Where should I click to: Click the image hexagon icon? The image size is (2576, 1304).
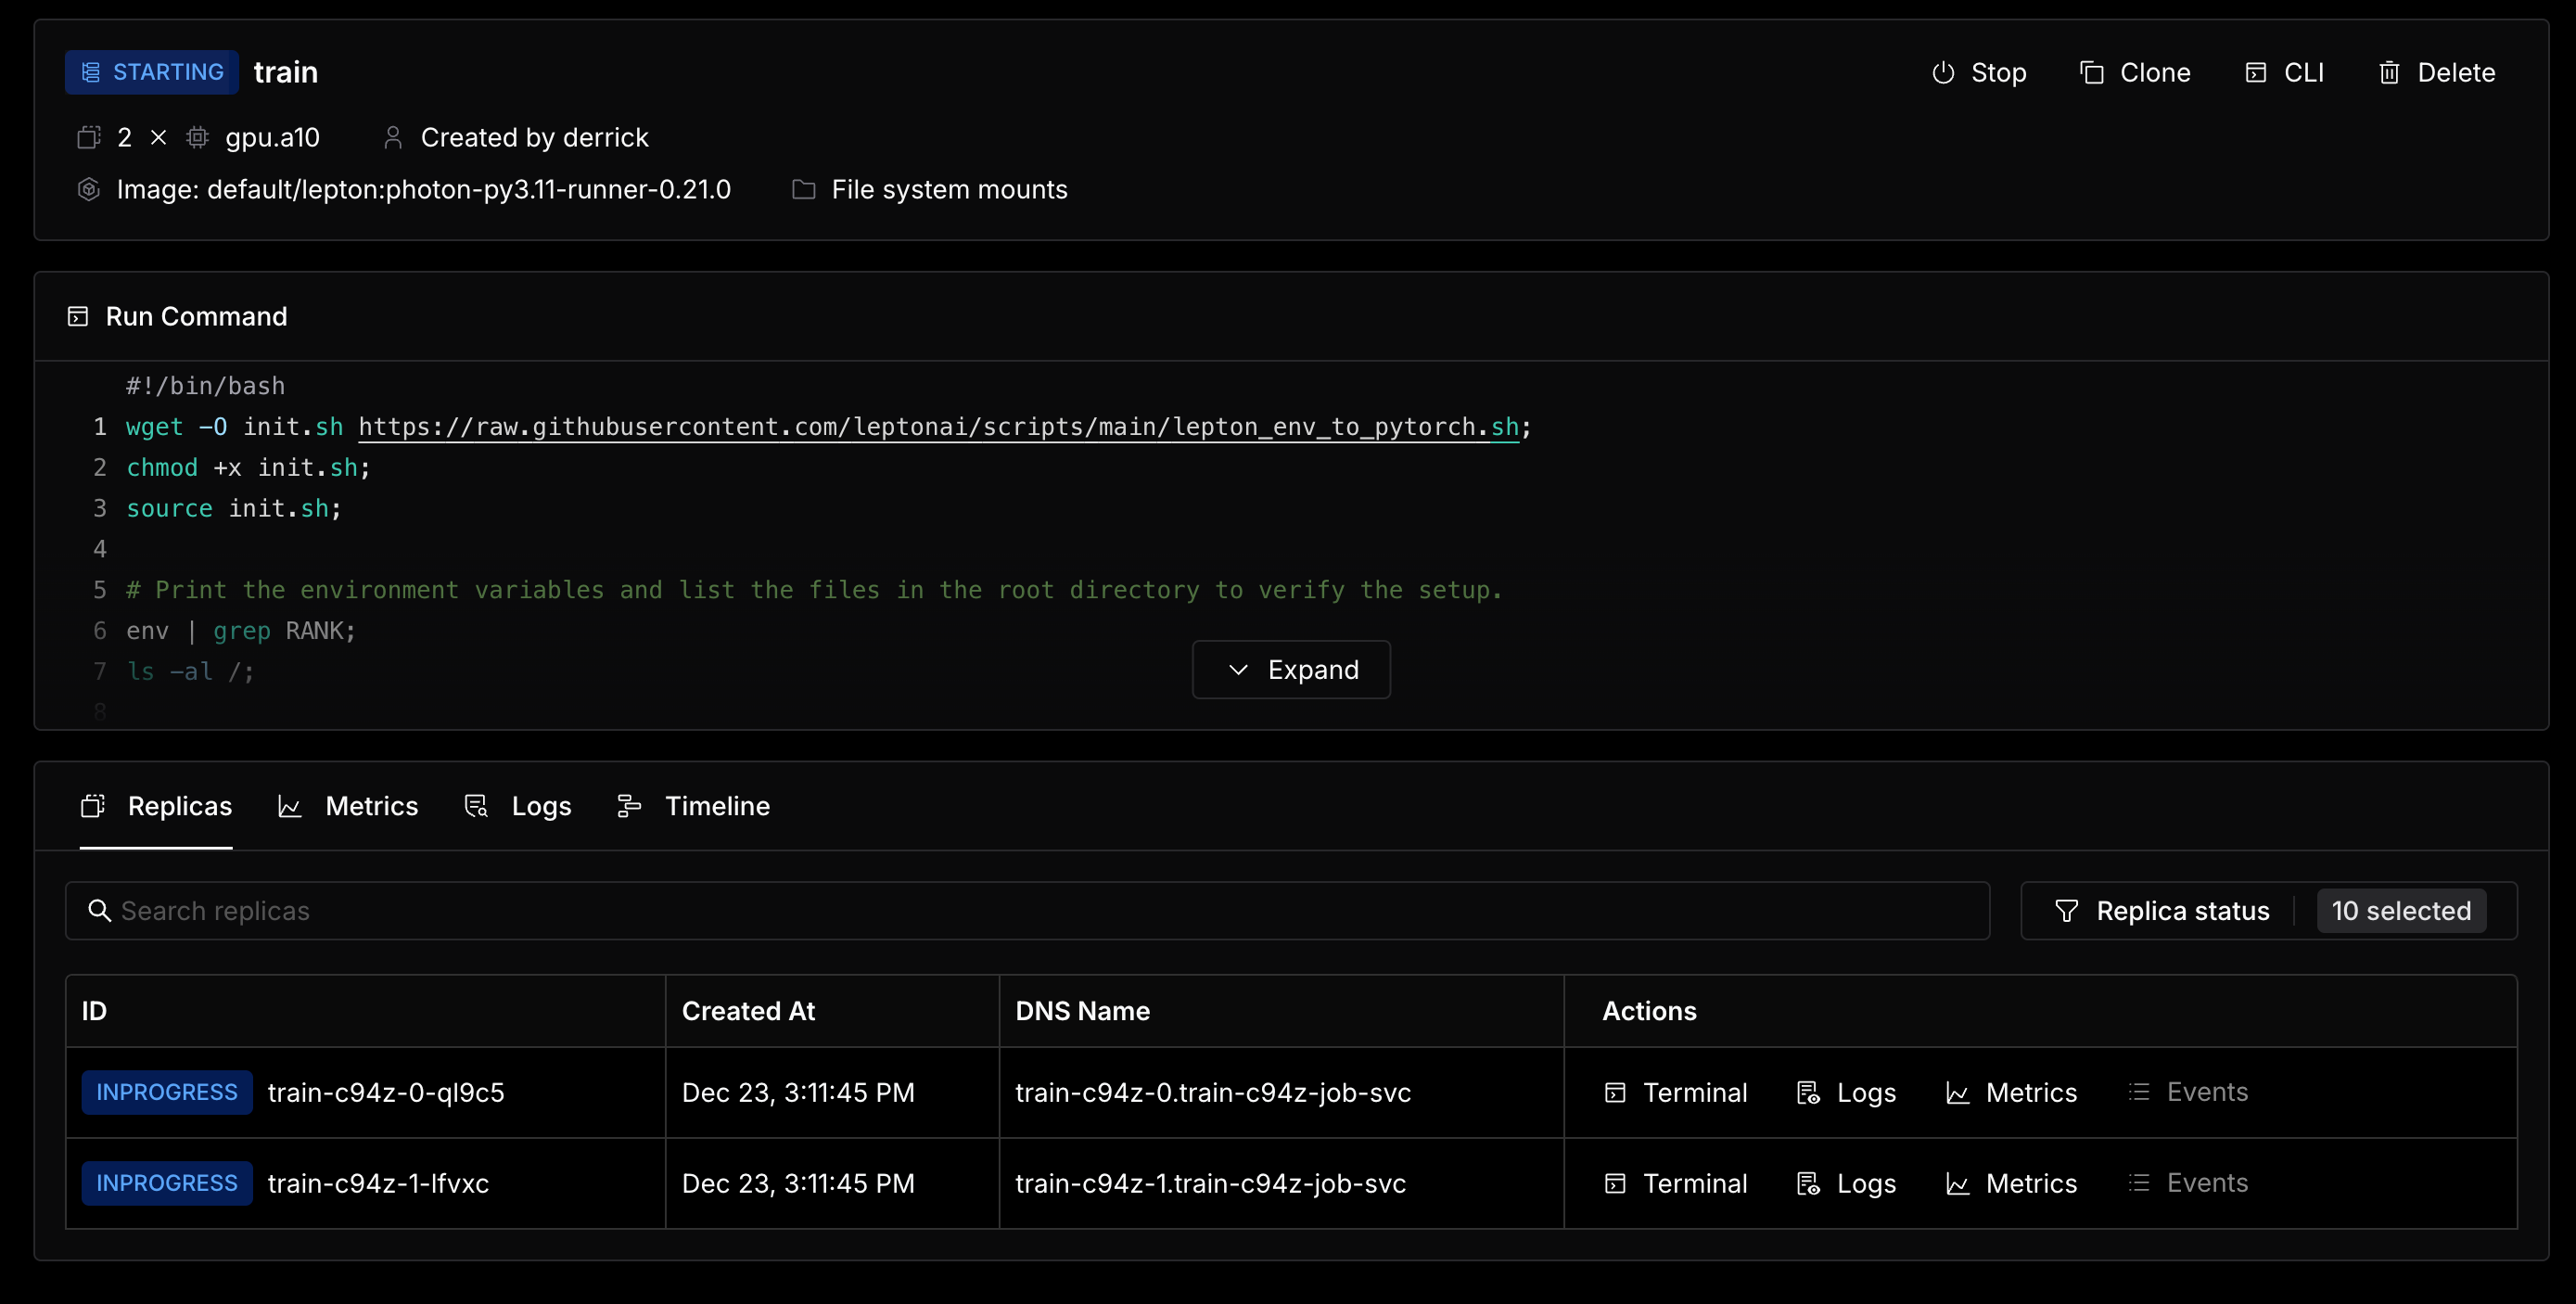pos(89,189)
